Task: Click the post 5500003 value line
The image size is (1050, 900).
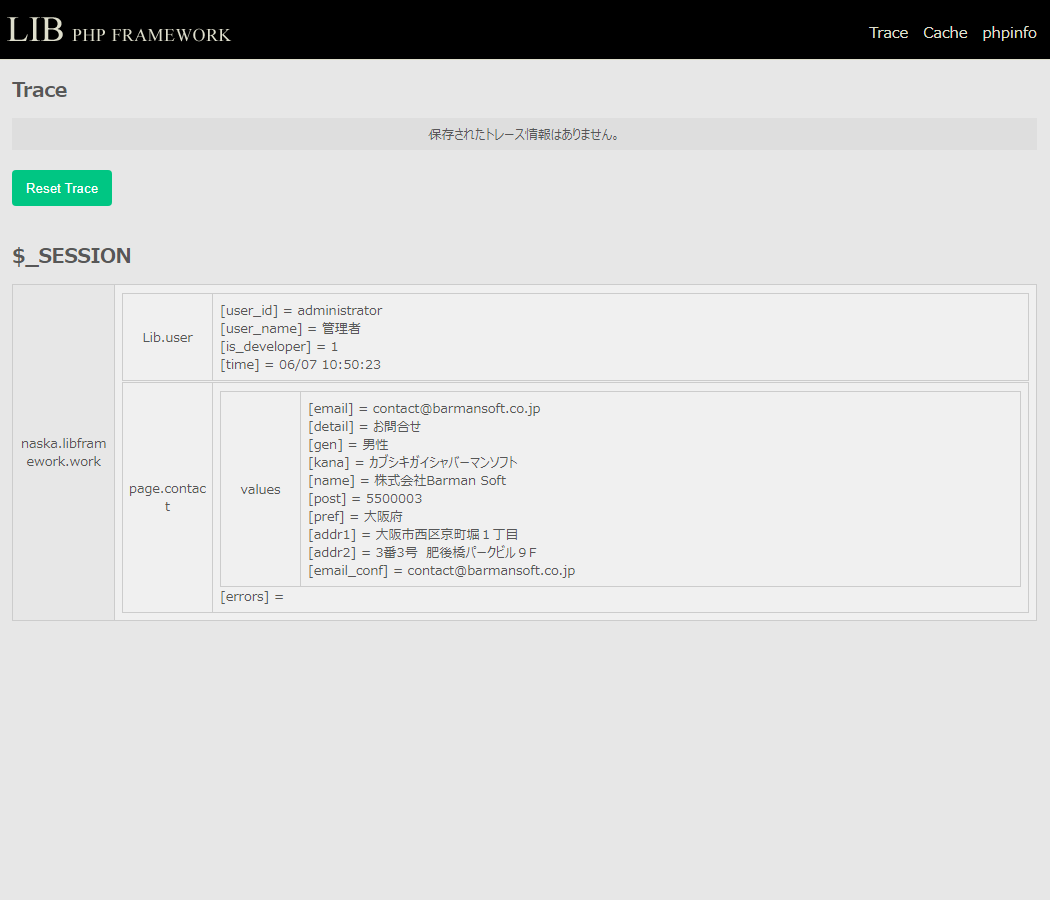Action: 365,499
